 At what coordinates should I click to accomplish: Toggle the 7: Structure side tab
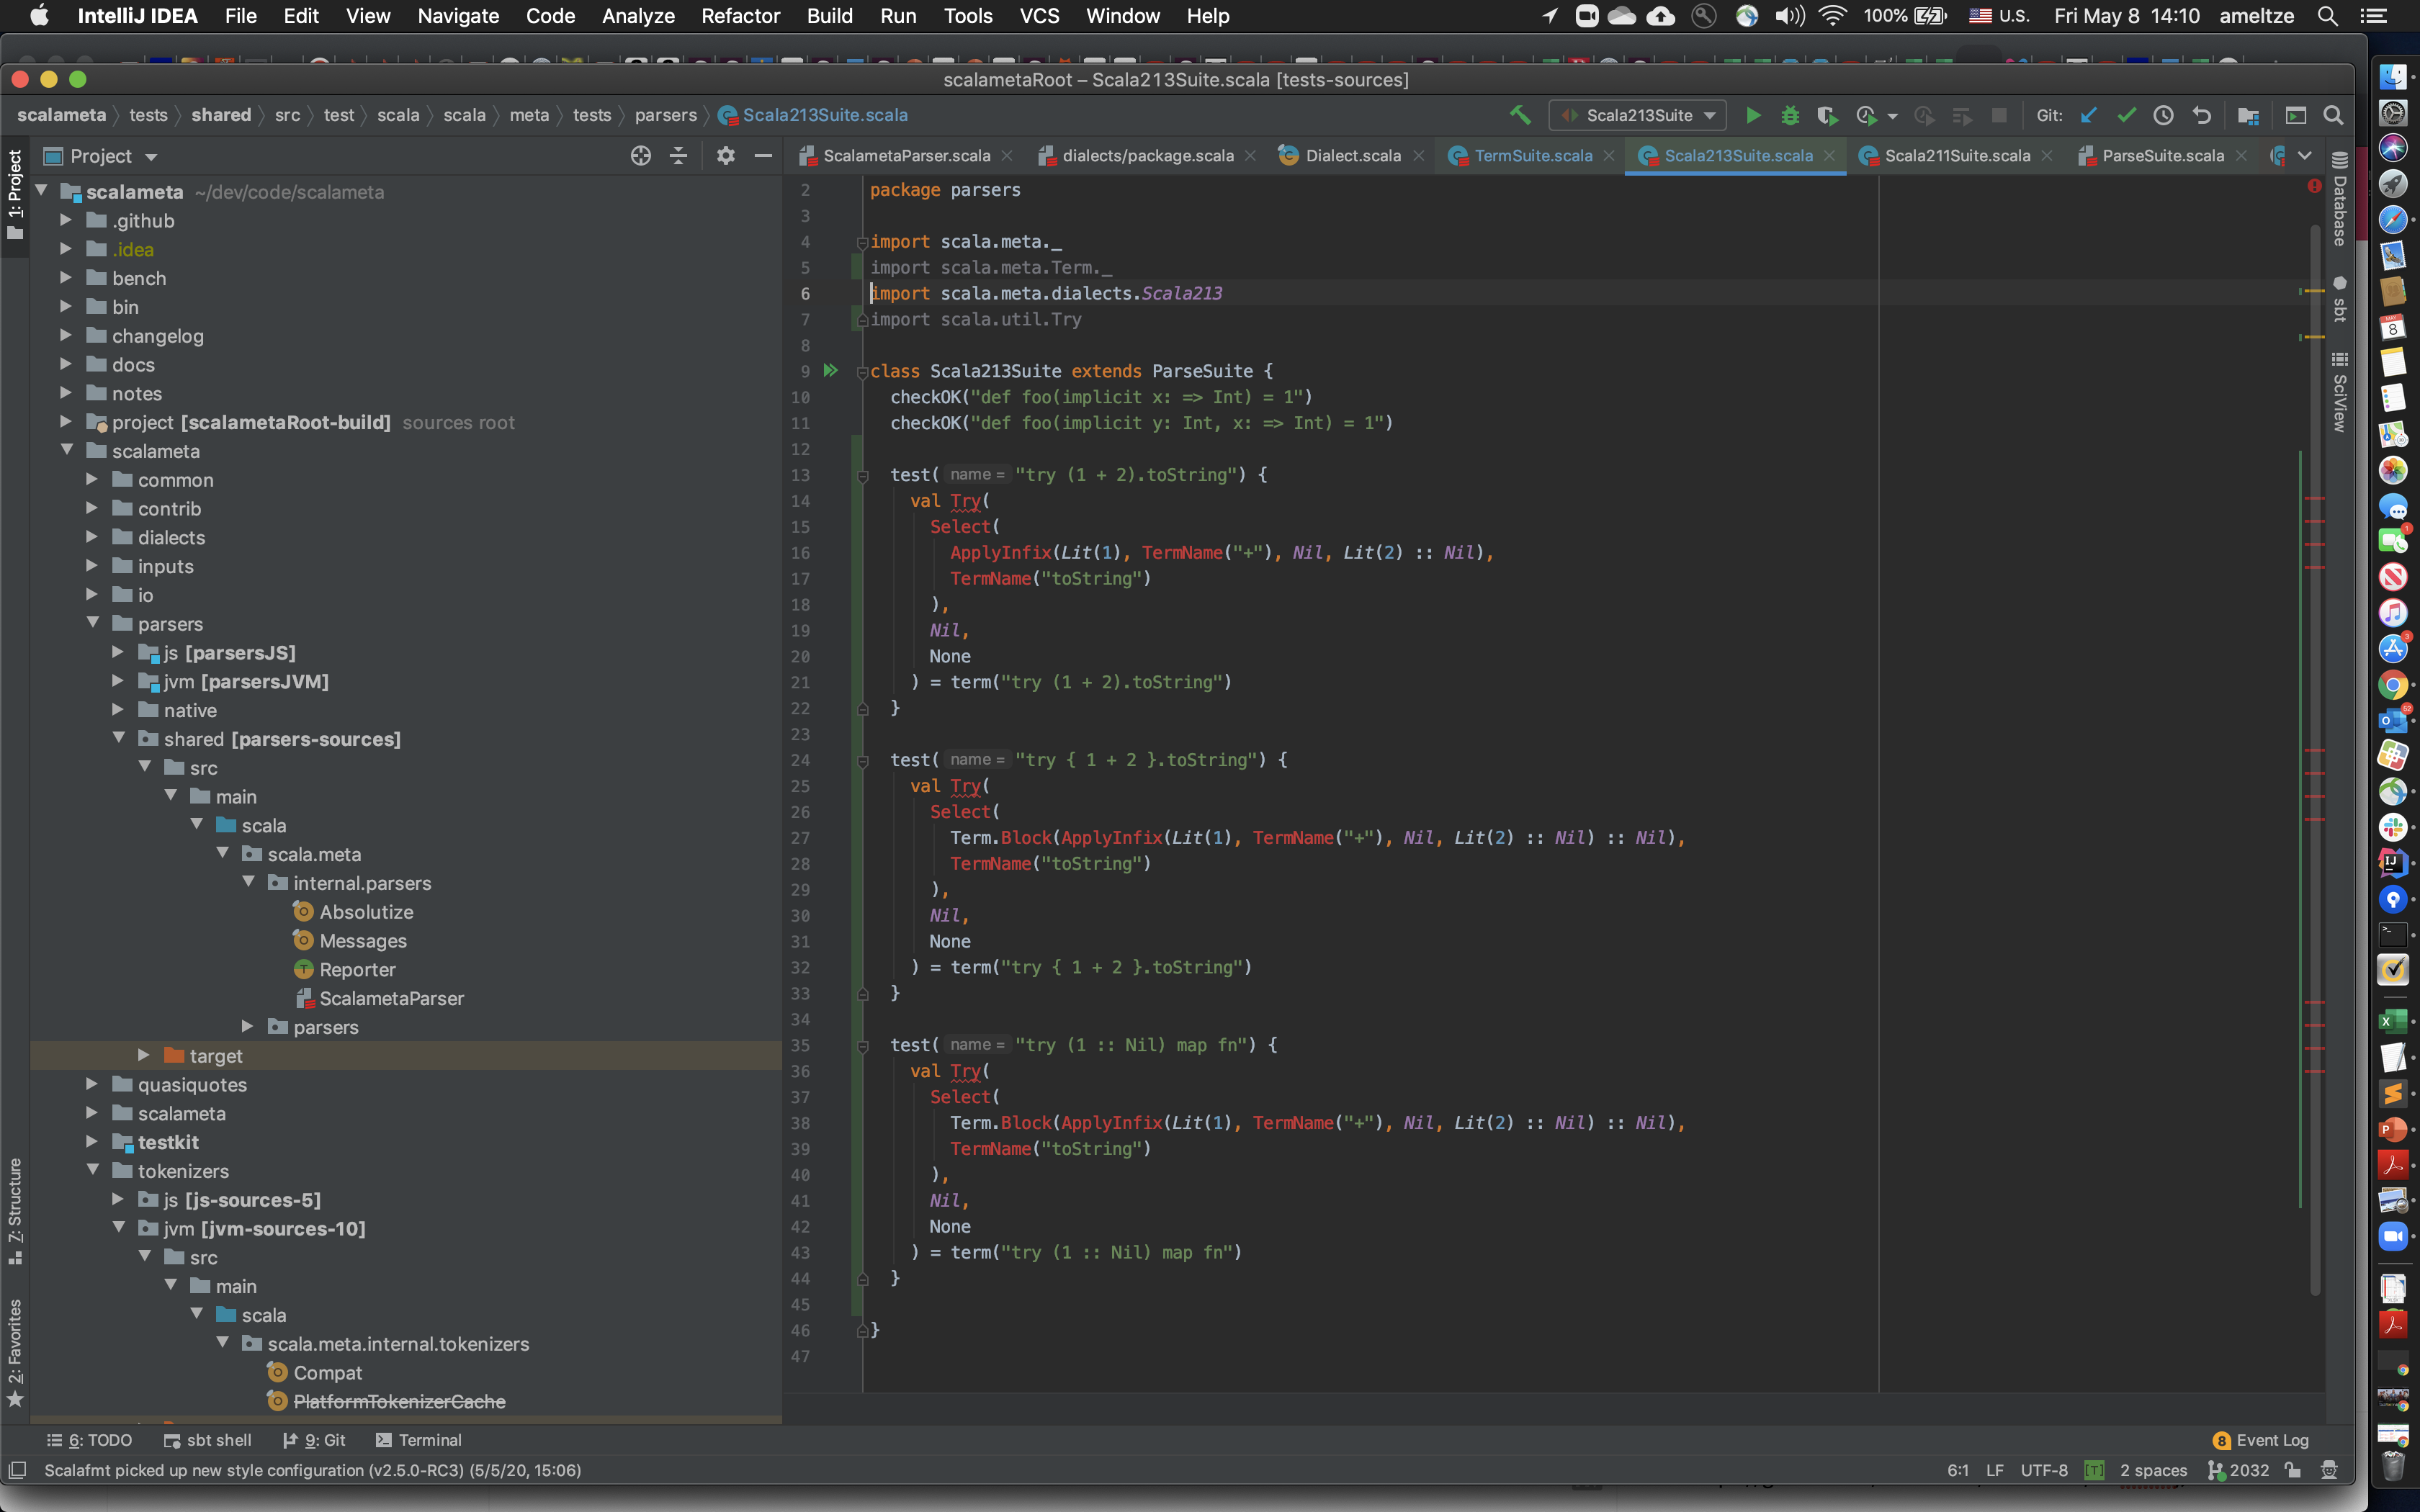coord(15,1211)
